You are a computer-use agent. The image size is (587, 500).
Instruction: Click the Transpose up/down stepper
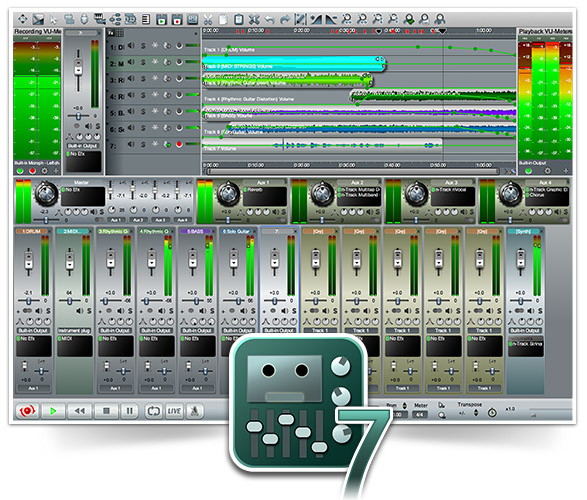[476, 412]
